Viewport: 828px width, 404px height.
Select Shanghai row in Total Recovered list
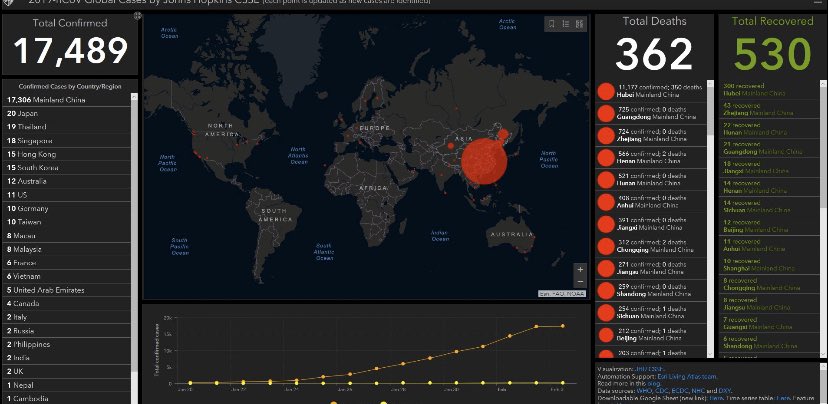[769, 265]
